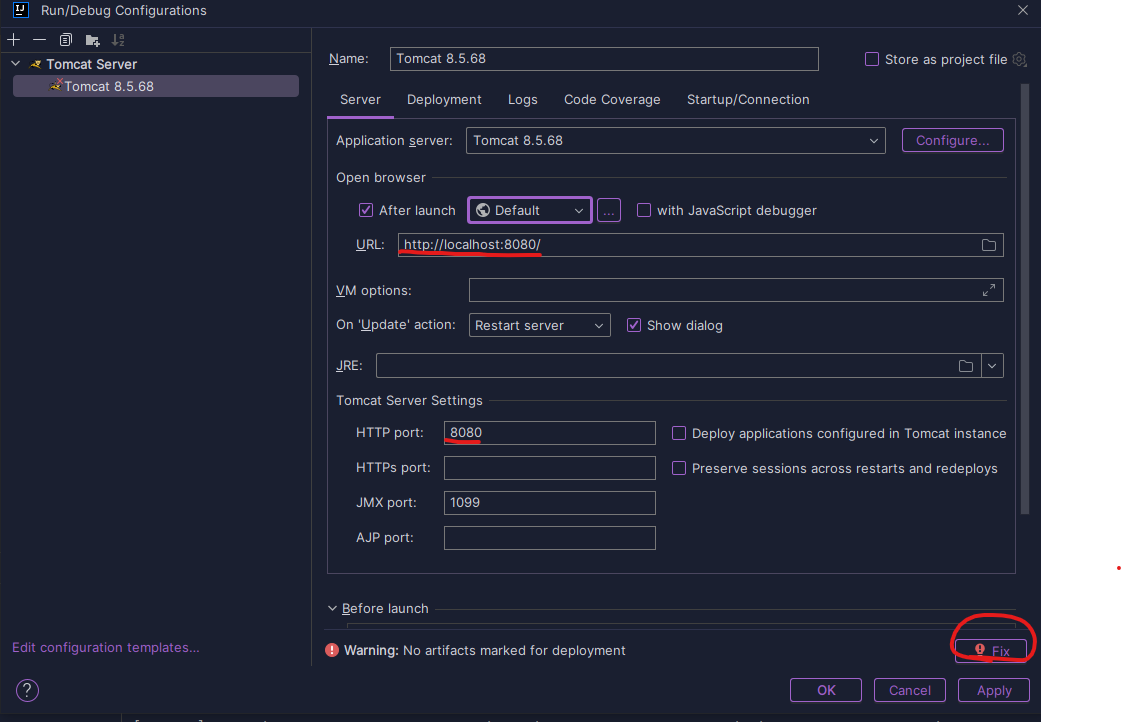The height and width of the screenshot is (722, 1121).
Task: Add a new run configuration with plus icon
Action: pos(14,39)
